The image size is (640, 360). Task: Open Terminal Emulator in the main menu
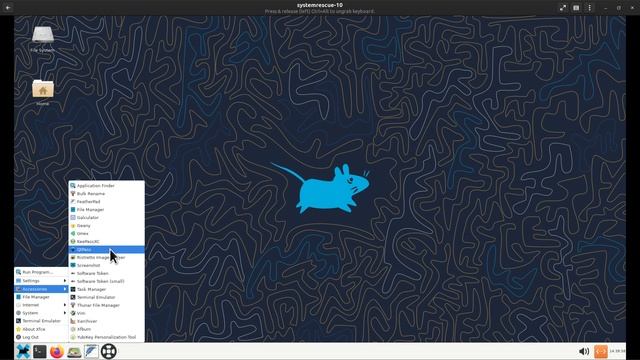(41, 321)
